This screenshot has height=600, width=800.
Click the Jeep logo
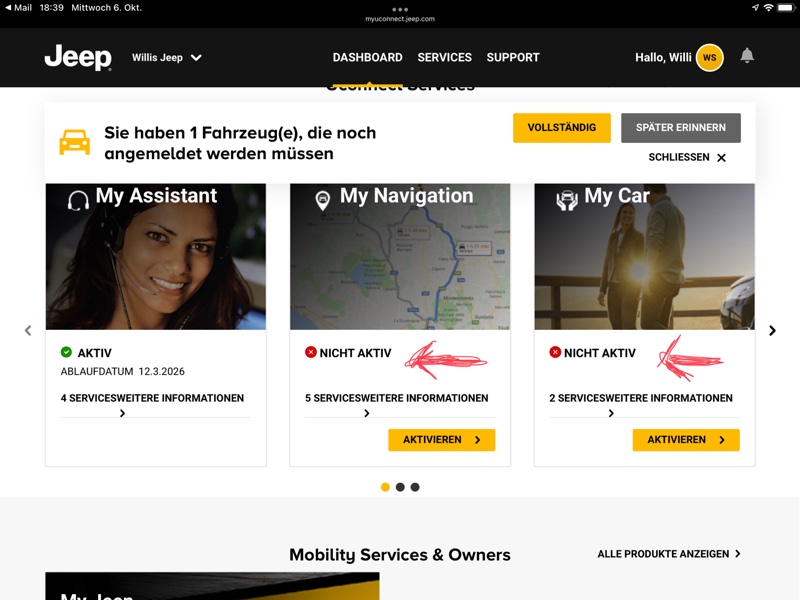coord(77,58)
